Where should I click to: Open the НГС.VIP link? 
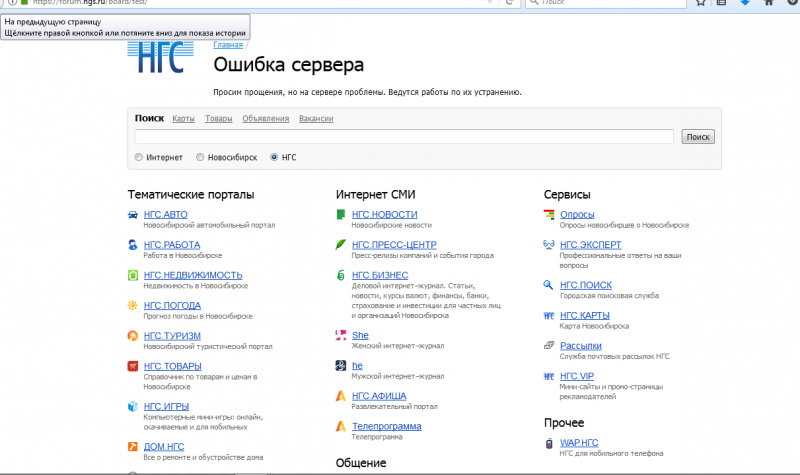coord(577,377)
